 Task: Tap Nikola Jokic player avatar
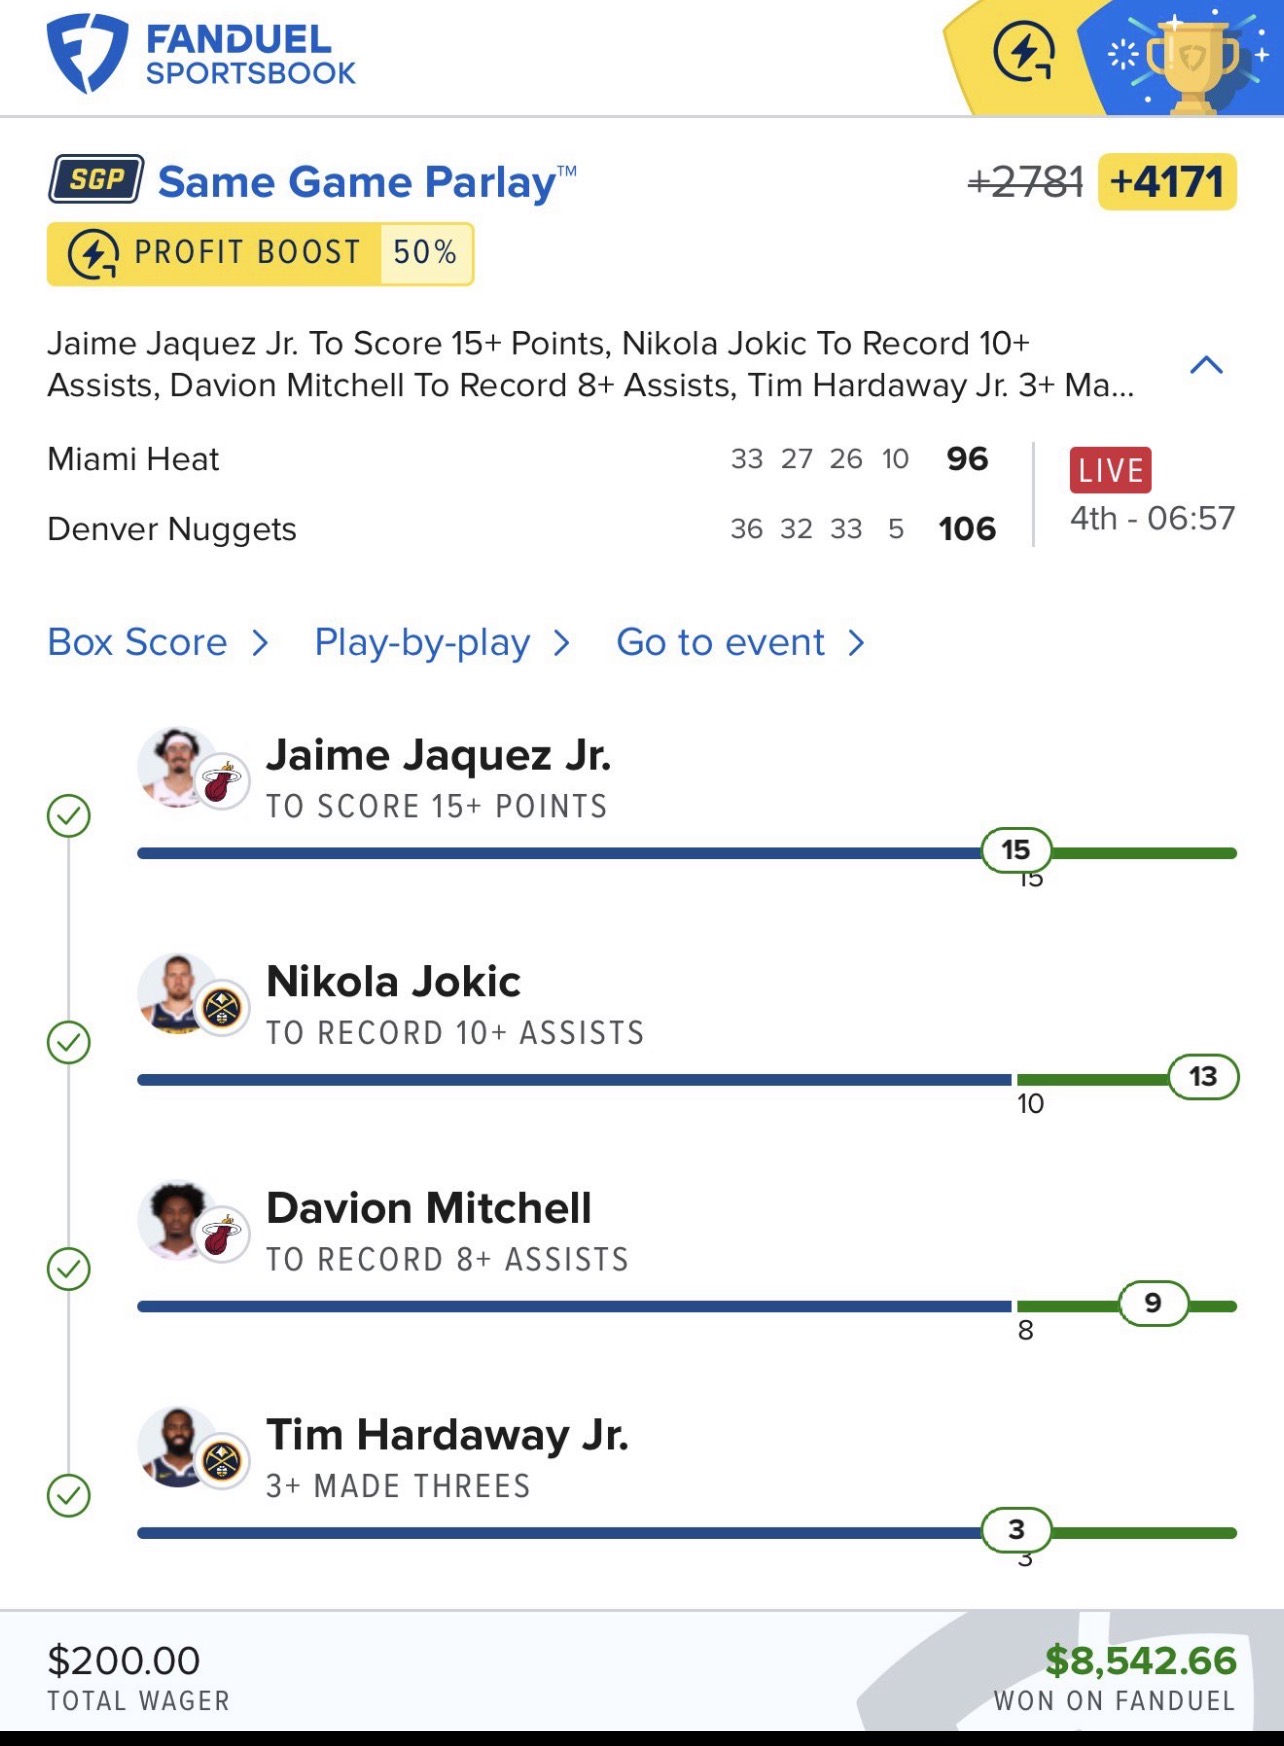click(178, 994)
